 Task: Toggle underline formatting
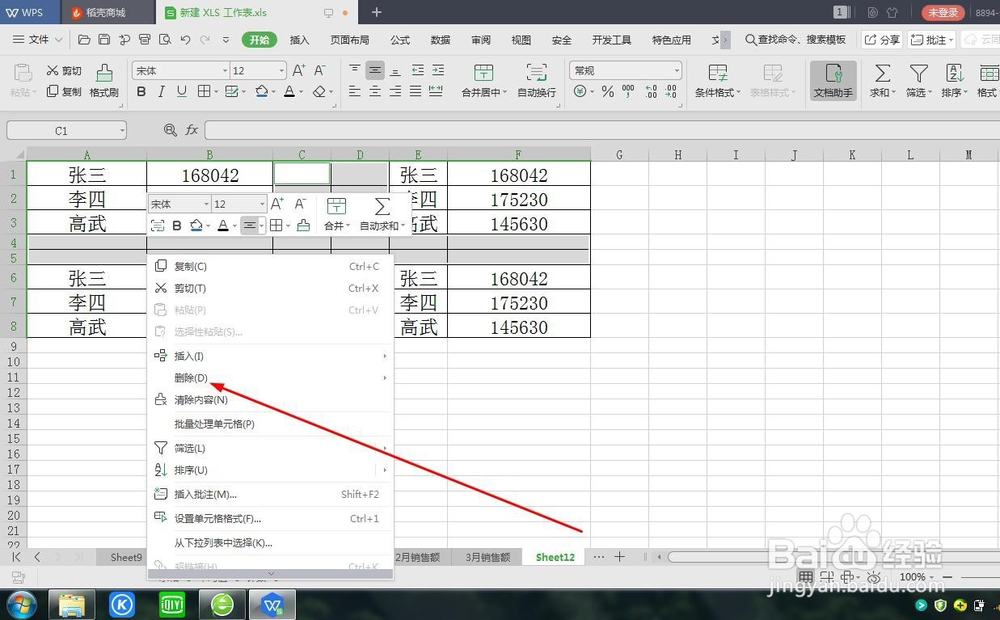click(x=181, y=91)
